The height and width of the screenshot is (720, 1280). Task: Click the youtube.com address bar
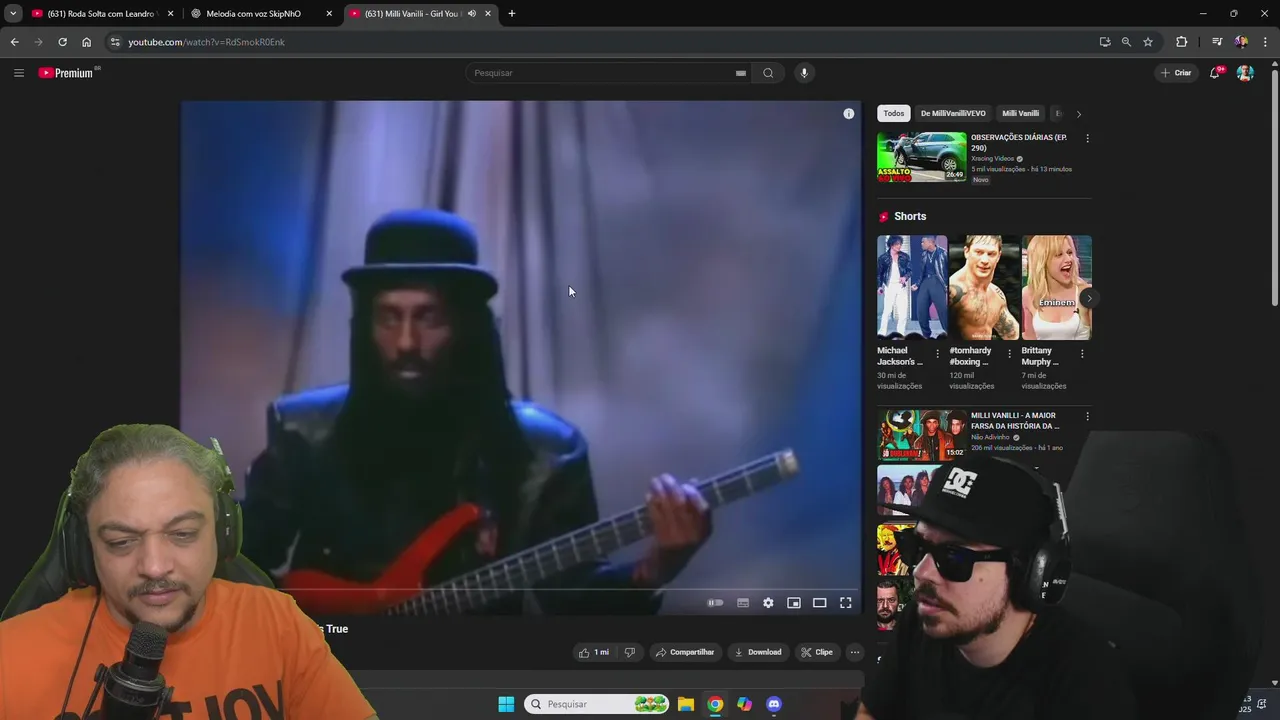point(600,42)
